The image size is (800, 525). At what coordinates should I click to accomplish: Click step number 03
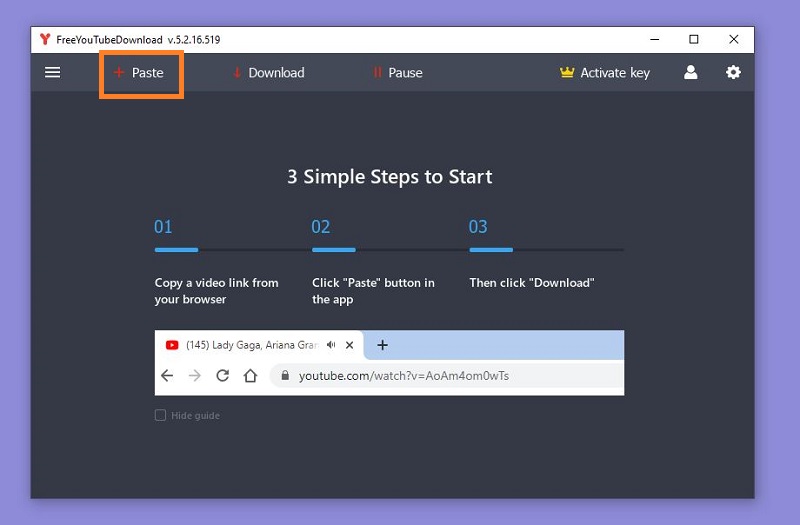click(478, 227)
